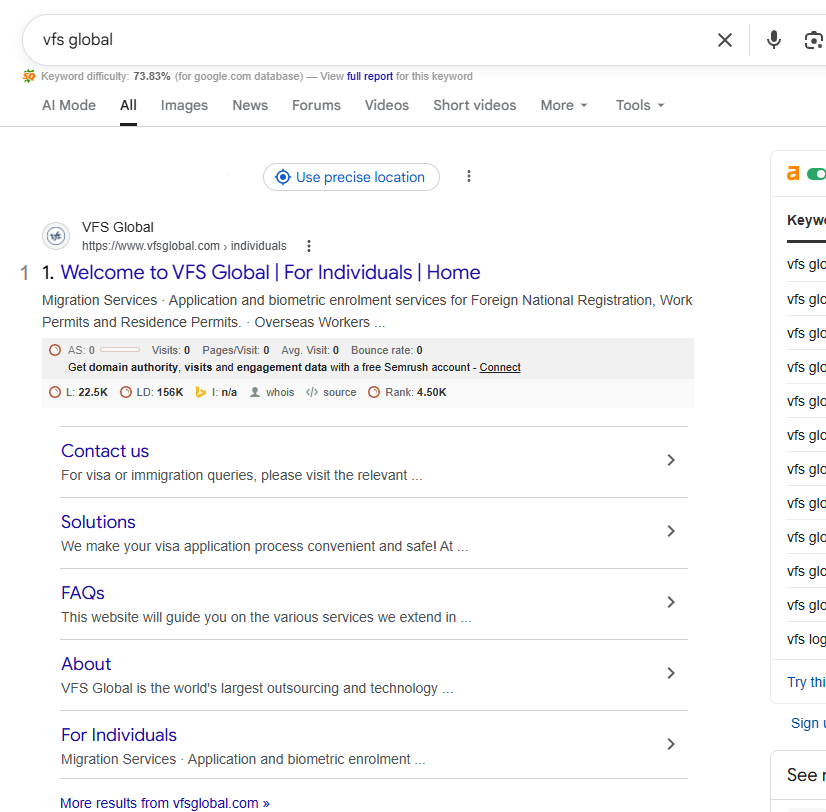Click the 'Keyword difficulty: 73.83%' text
This screenshot has width=826, height=812.
pyautogui.click(x=105, y=76)
